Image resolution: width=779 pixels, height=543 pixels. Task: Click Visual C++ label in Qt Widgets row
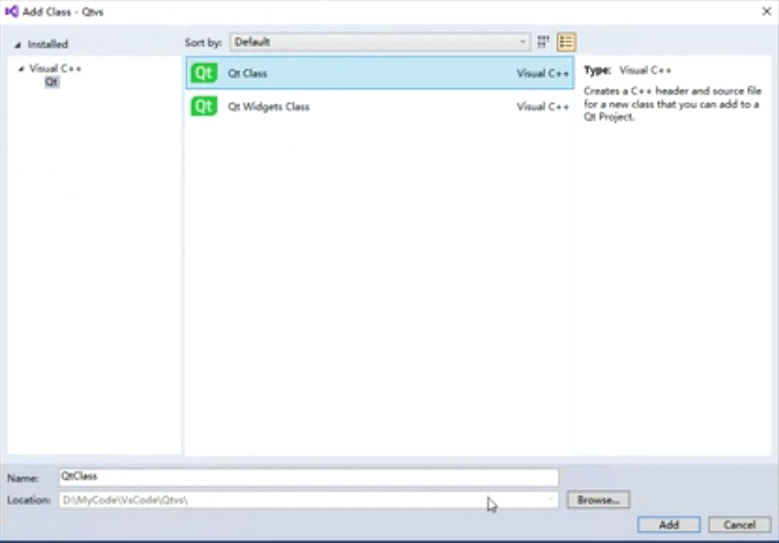543,107
